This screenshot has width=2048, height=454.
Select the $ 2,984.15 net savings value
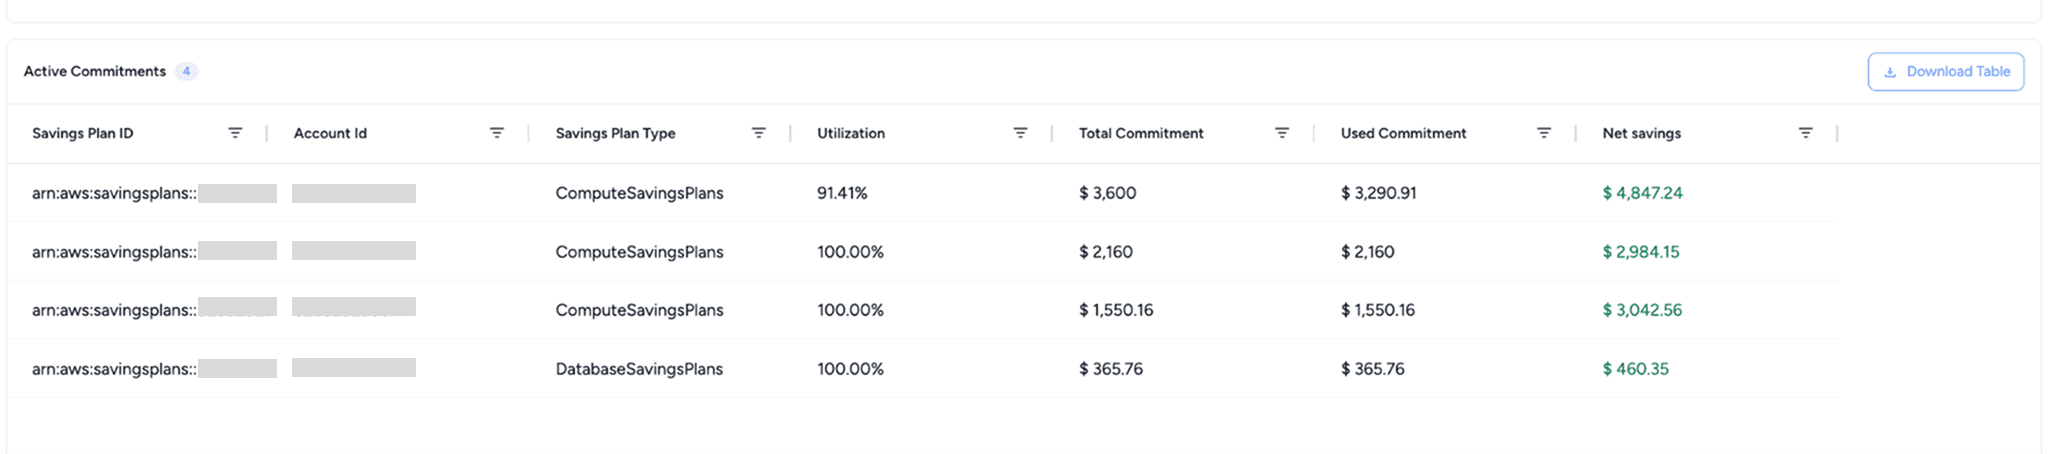tap(1640, 252)
